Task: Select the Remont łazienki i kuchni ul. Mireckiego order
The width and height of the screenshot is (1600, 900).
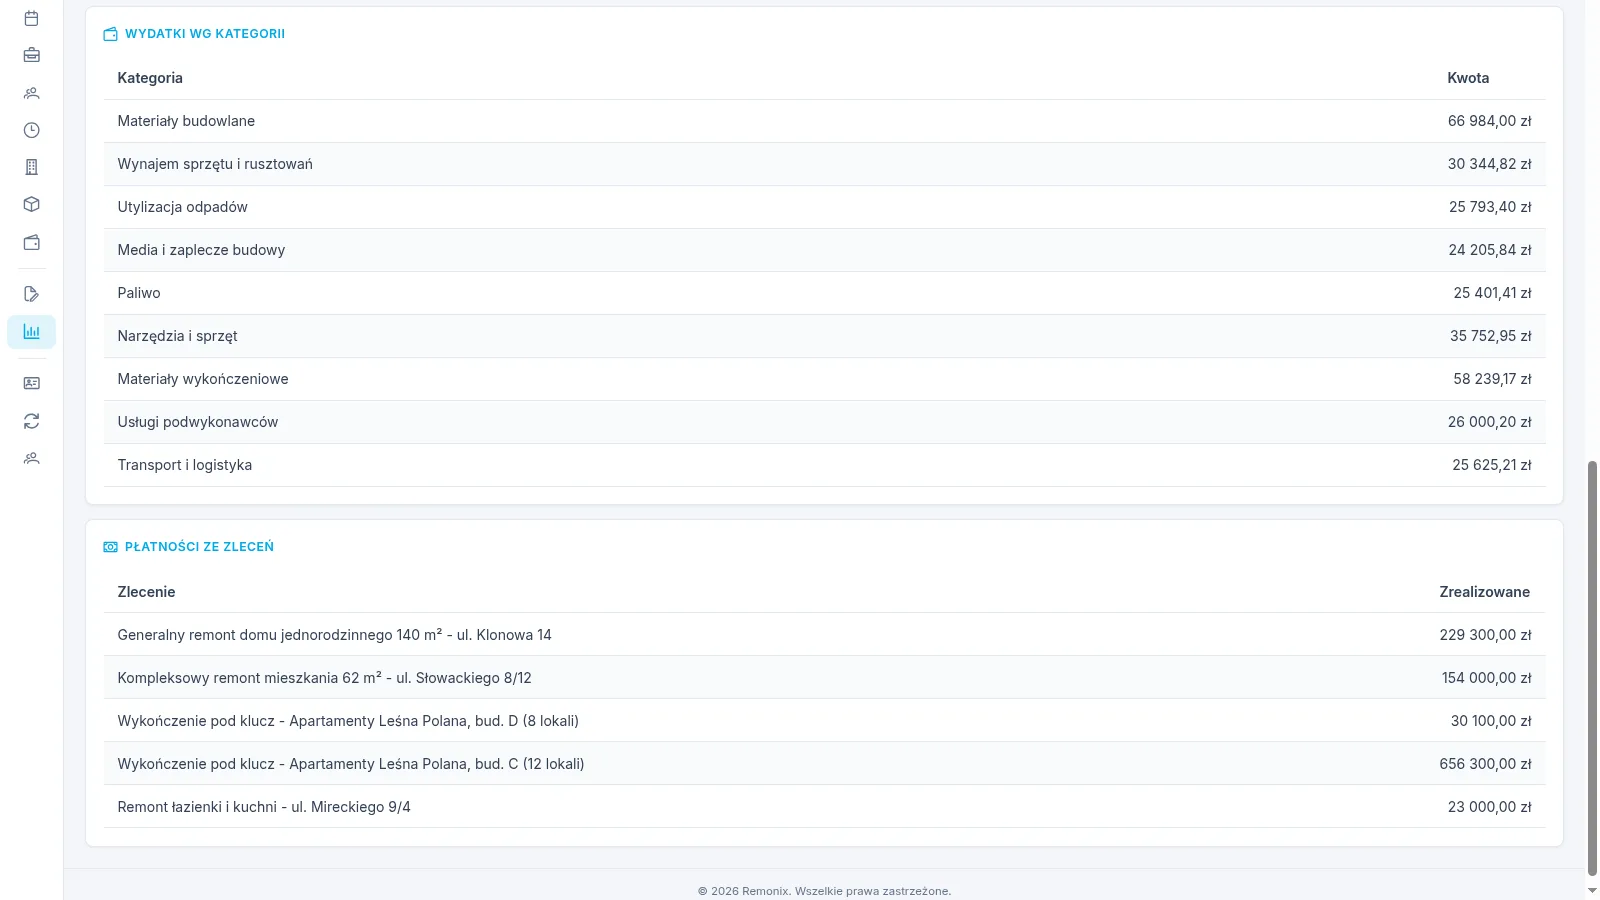Action: pyautogui.click(x=824, y=807)
